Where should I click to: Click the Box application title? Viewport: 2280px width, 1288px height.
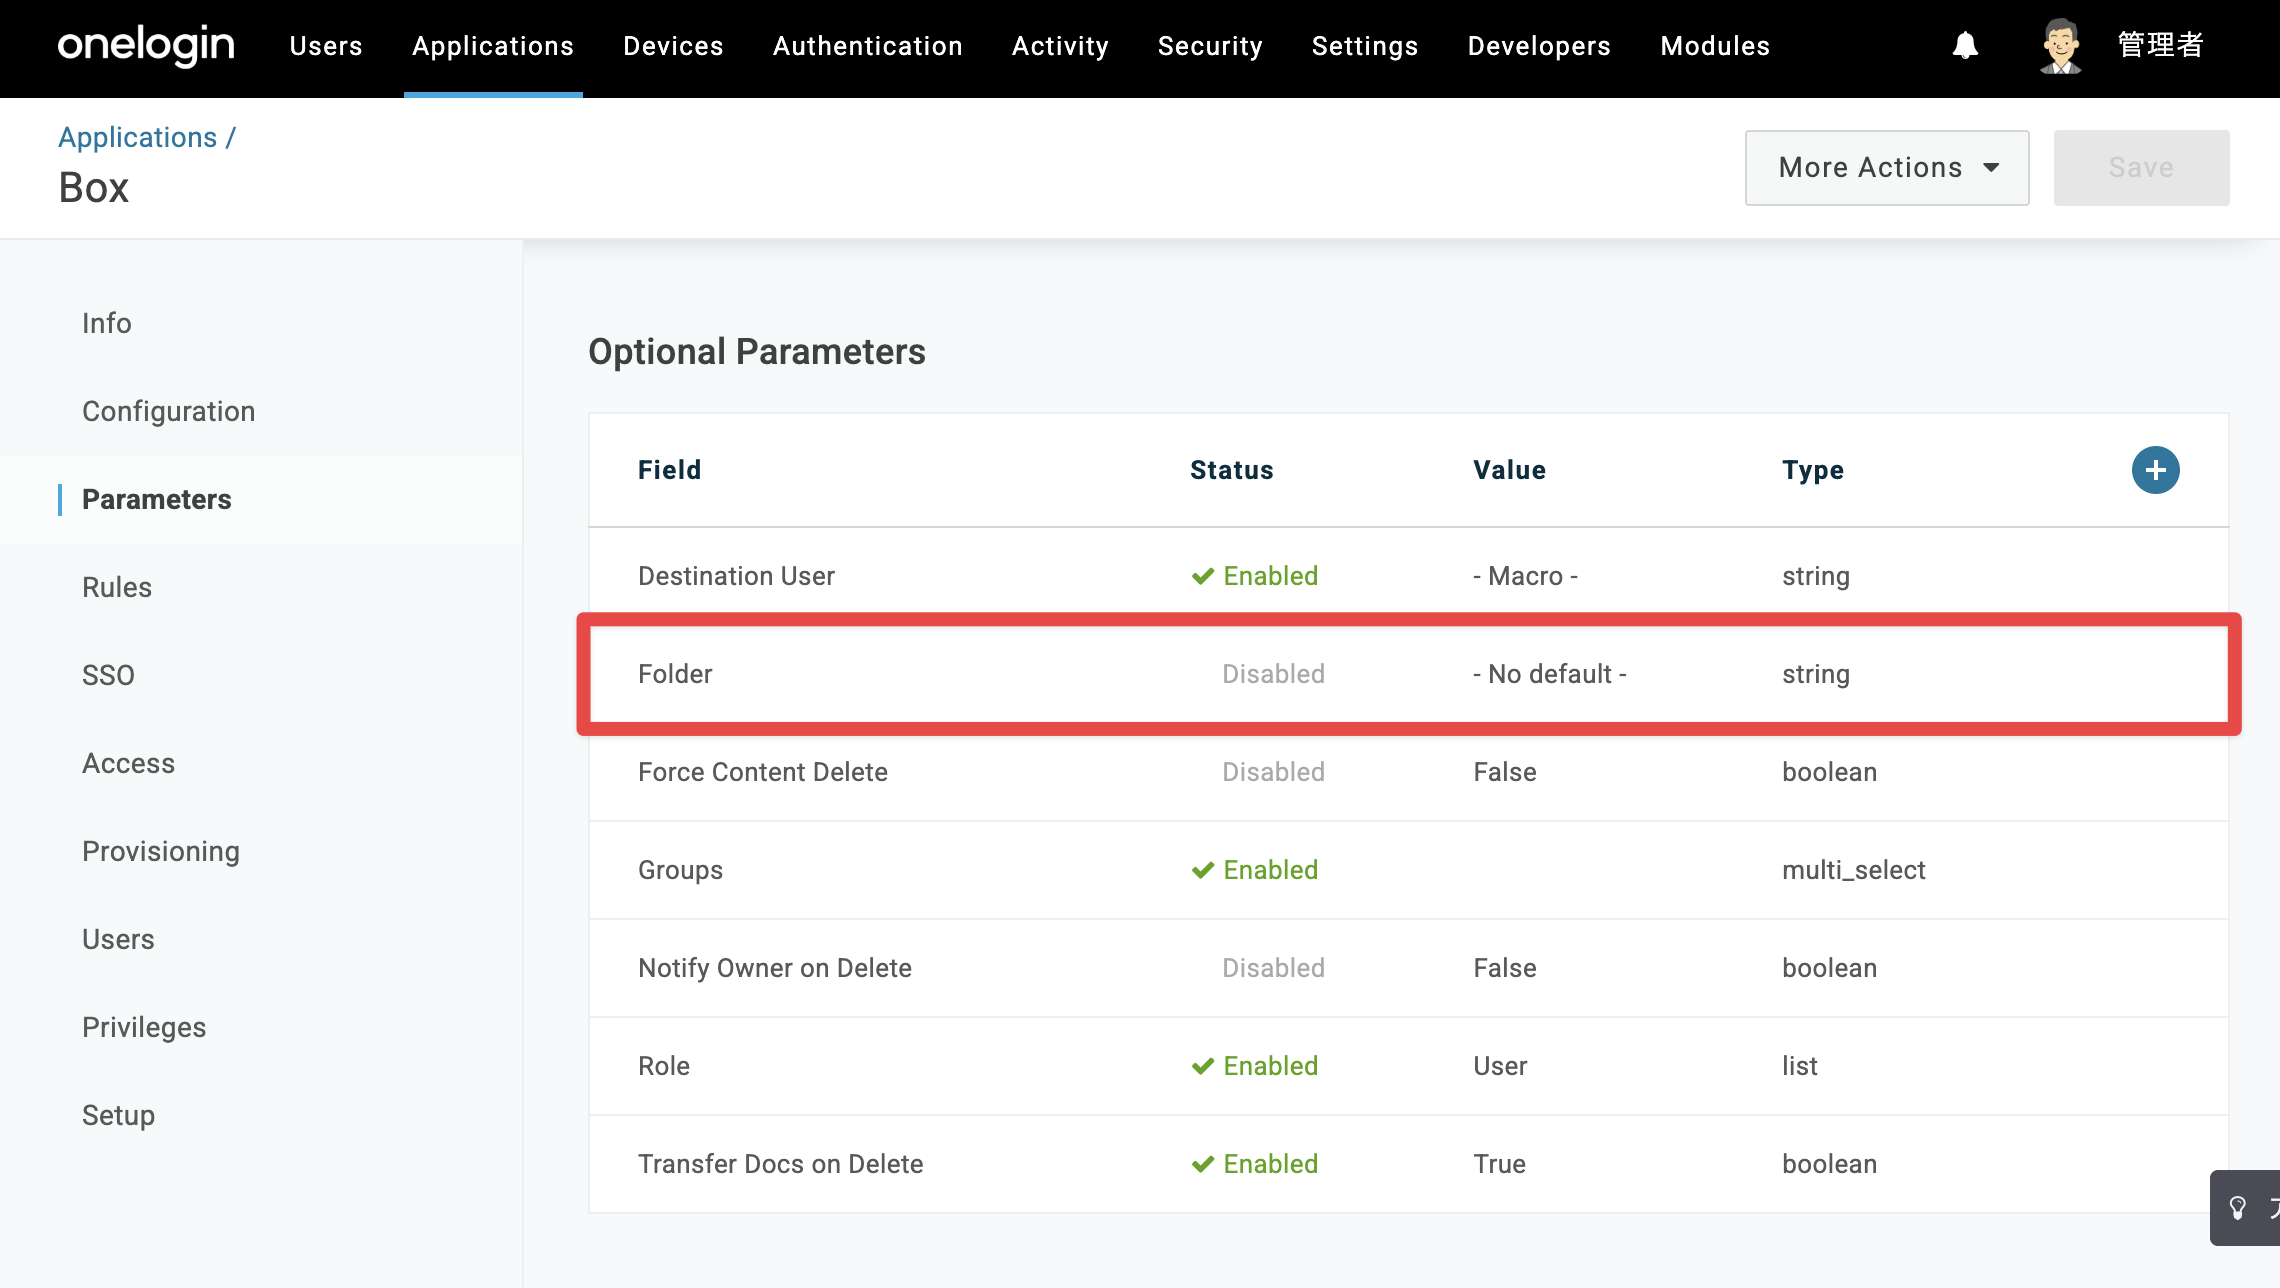pos(94,188)
